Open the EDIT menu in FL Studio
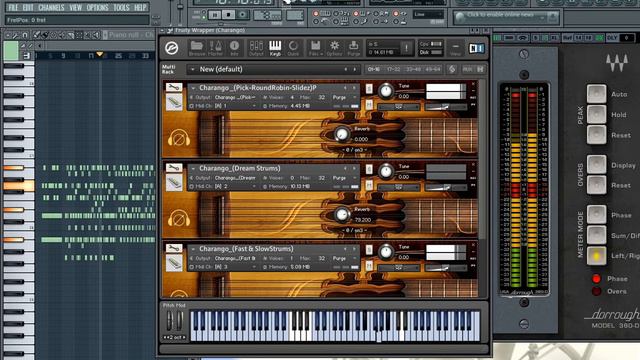The image size is (640, 360). [28, 7]
